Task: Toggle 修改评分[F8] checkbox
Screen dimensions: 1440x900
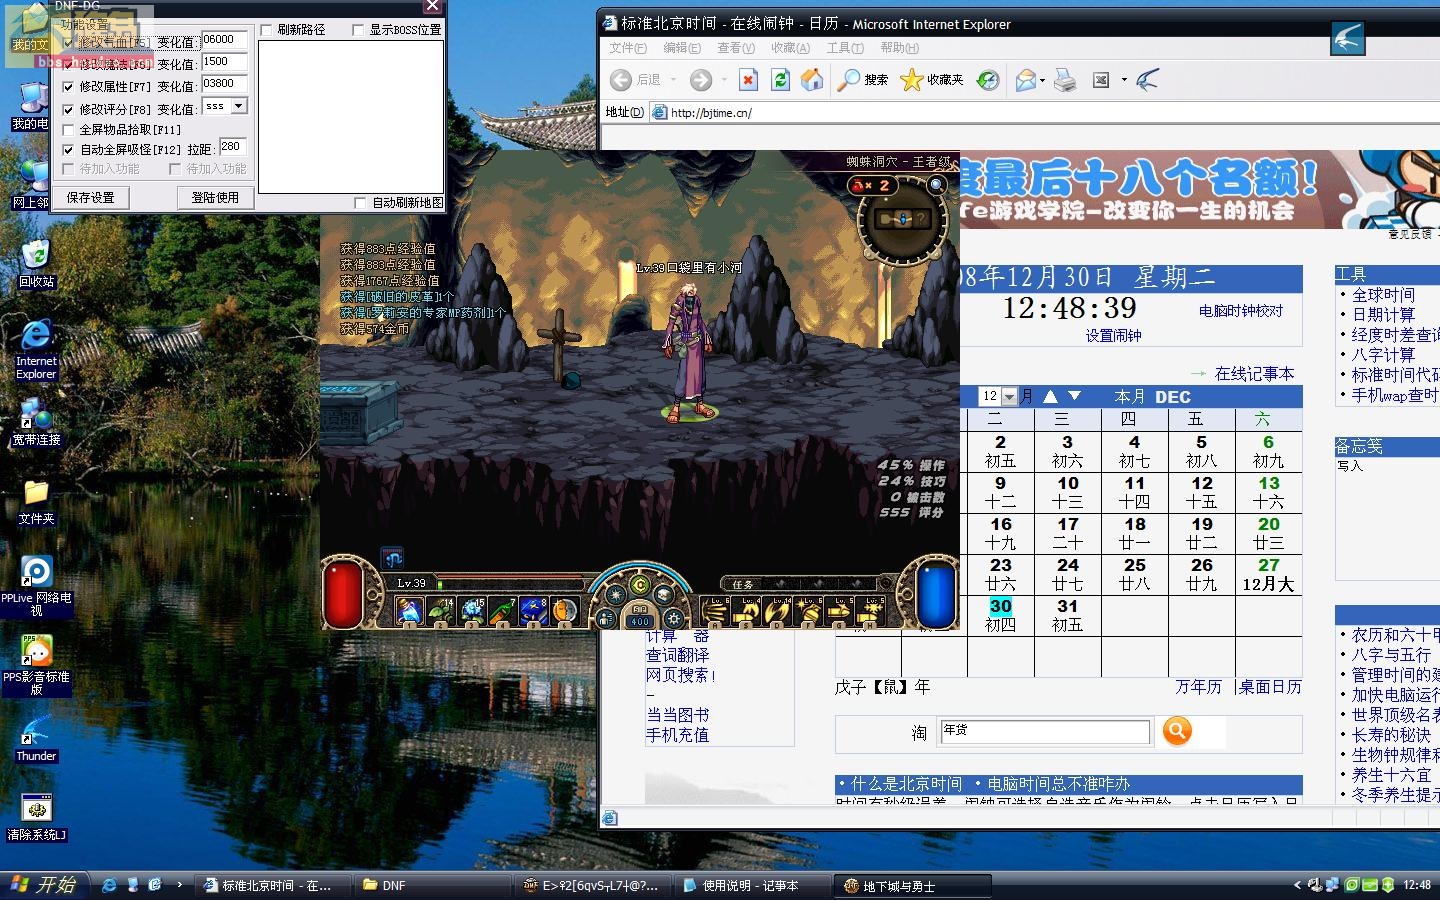Action: 68,109
